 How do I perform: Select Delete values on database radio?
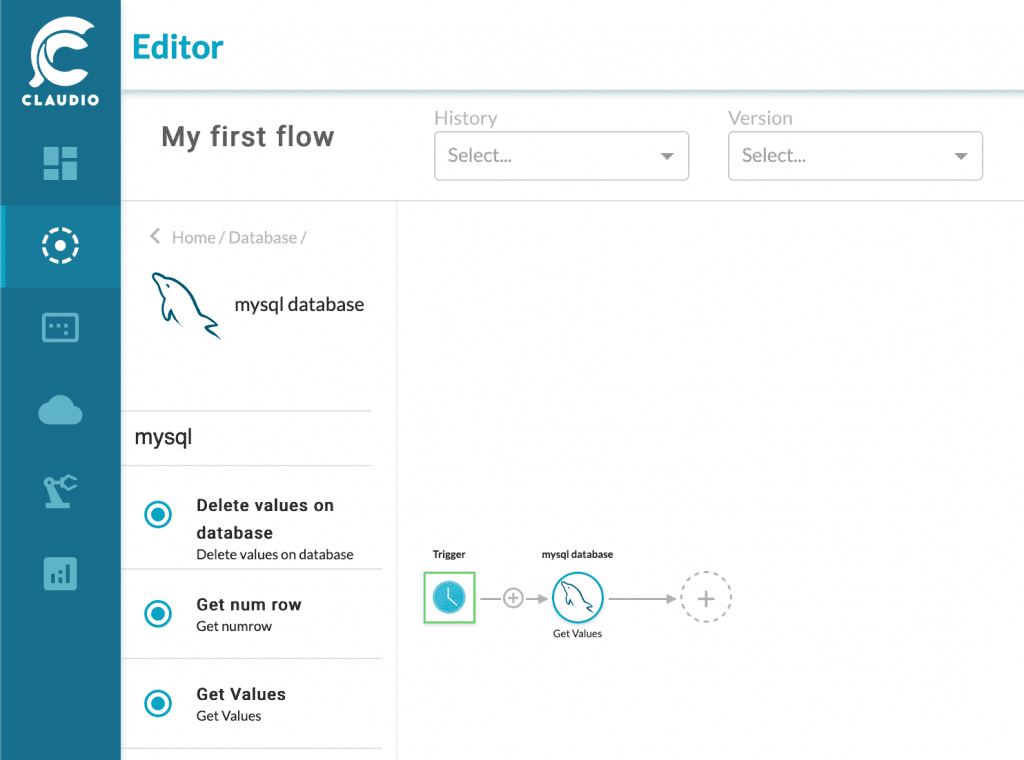coord(158,515)
